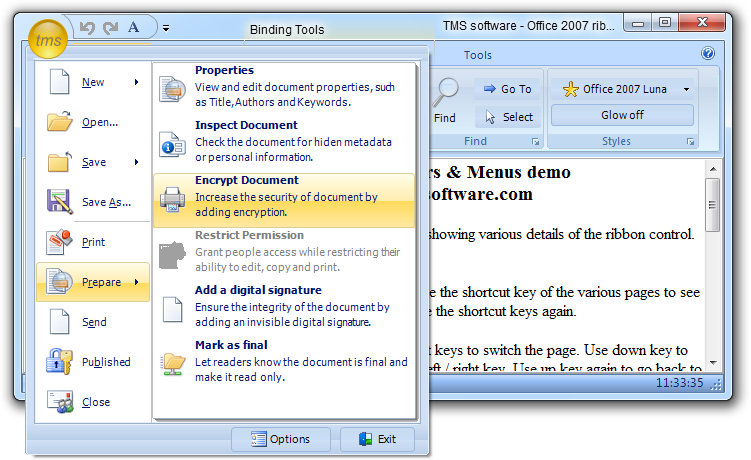Click the Inspect Document info icon
The image size is (751, 460).
[172, 144]
